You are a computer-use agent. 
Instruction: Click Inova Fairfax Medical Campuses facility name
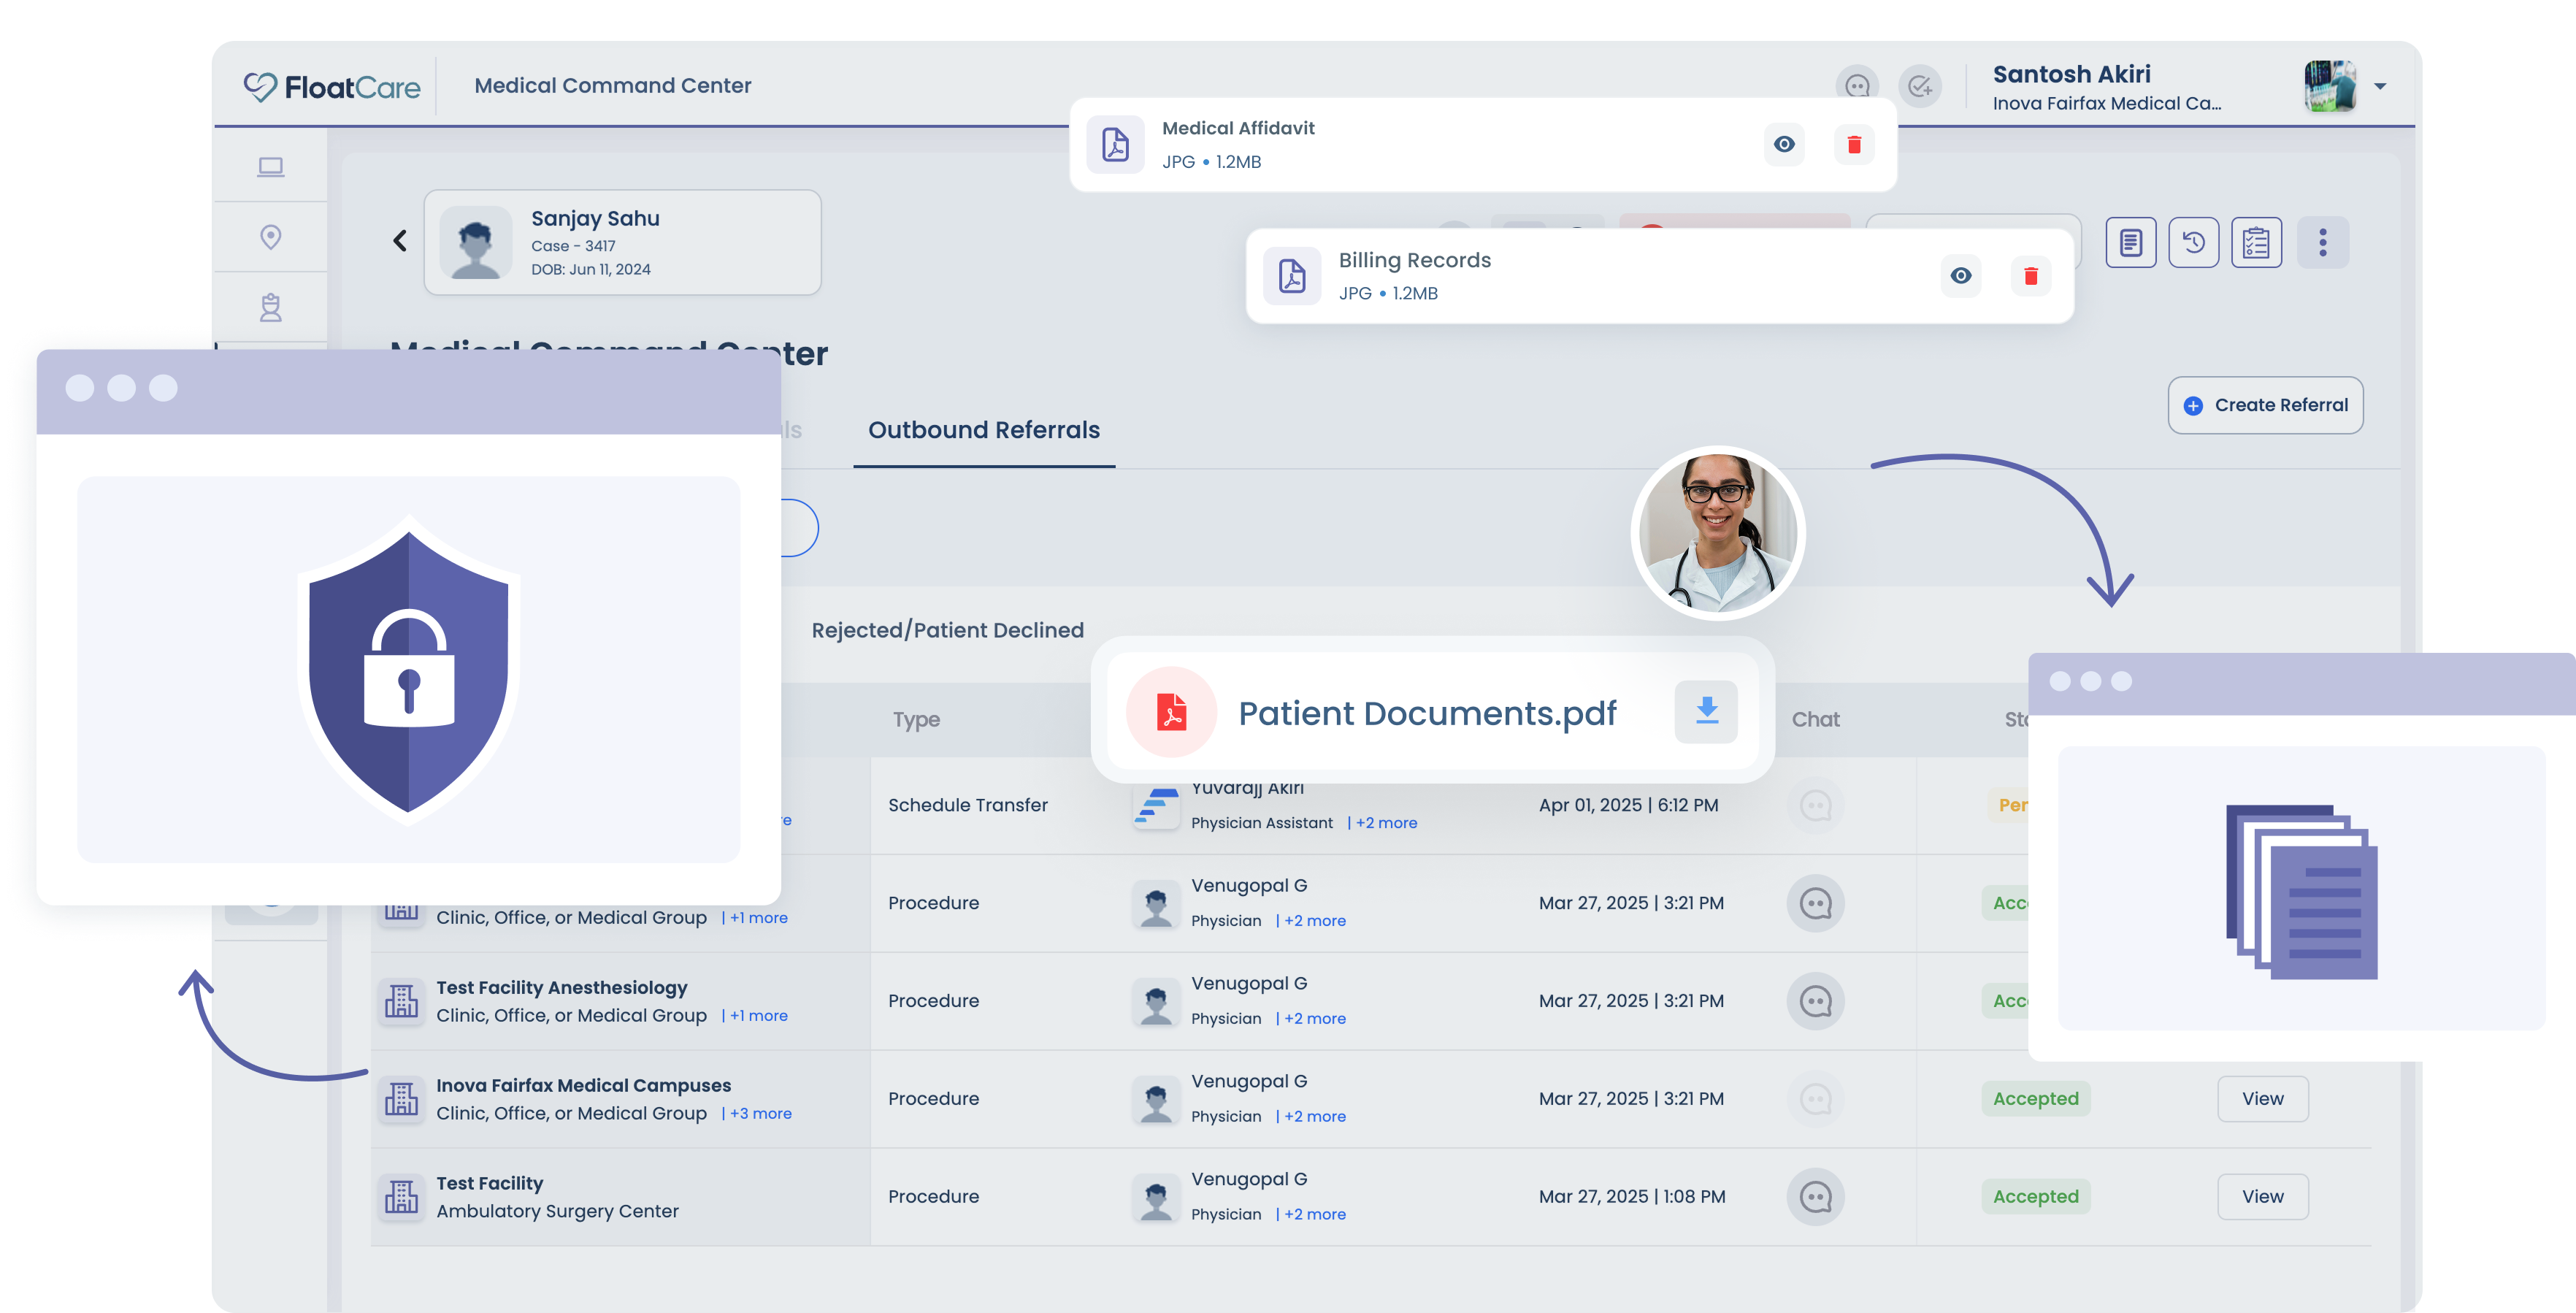(x=583, y=1086)
